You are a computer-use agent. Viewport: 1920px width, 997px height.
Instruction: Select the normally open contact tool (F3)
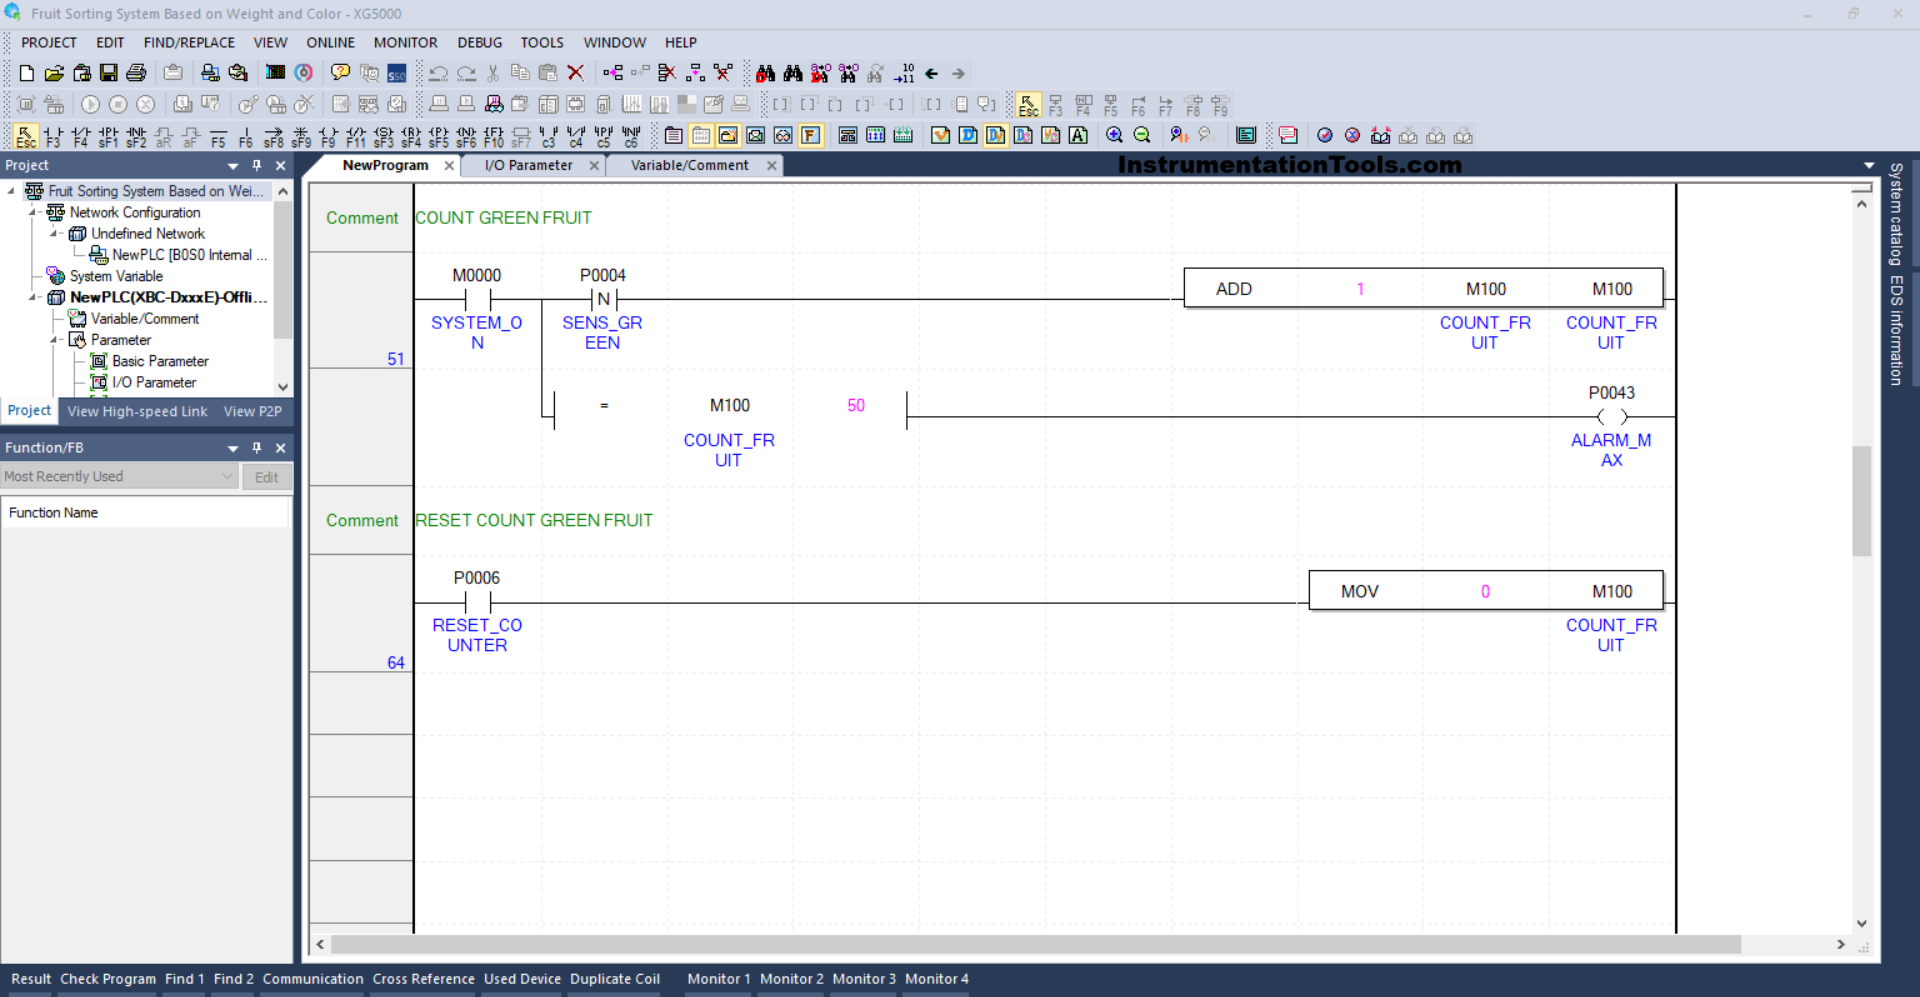pos(53,137)
